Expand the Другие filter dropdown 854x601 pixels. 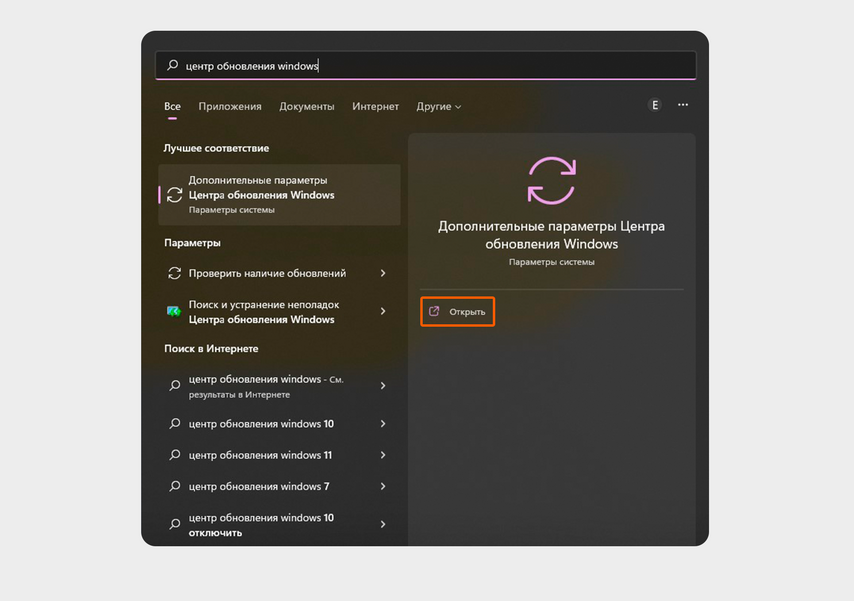(438, 106)
